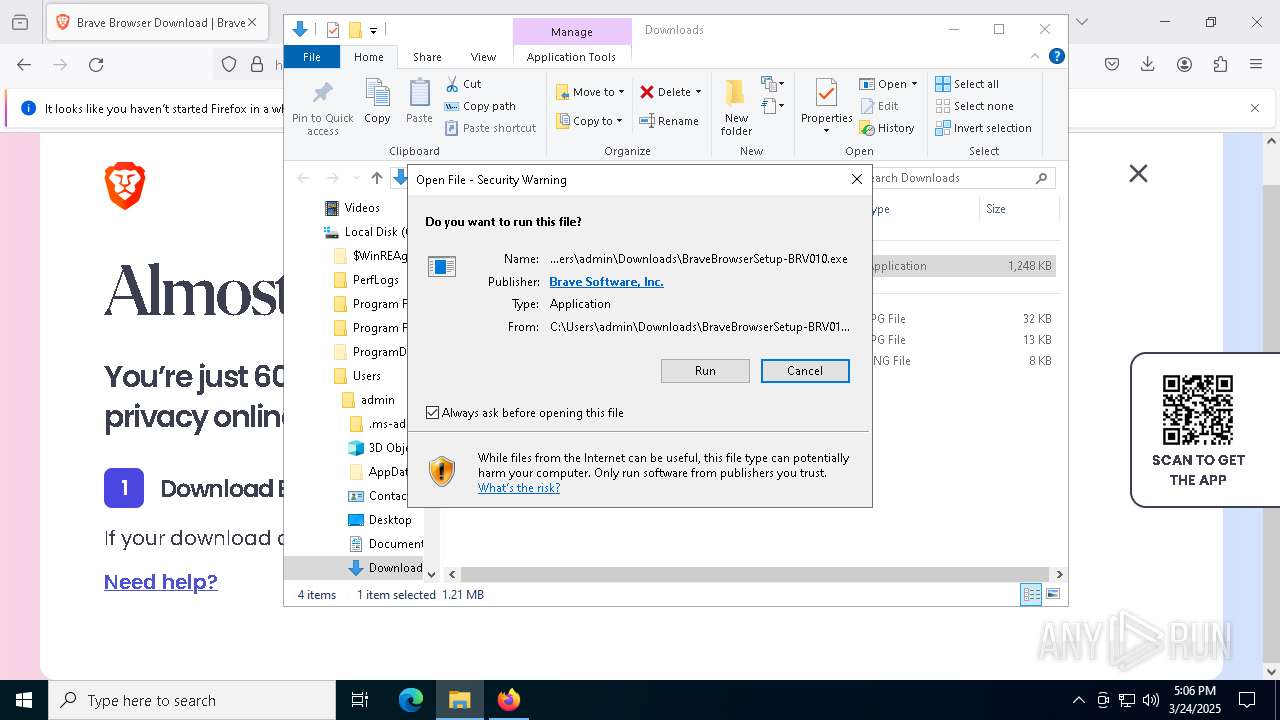Open Firefox account icon
Screen dimensions: 1280x720
click(x=1184, y=64)
